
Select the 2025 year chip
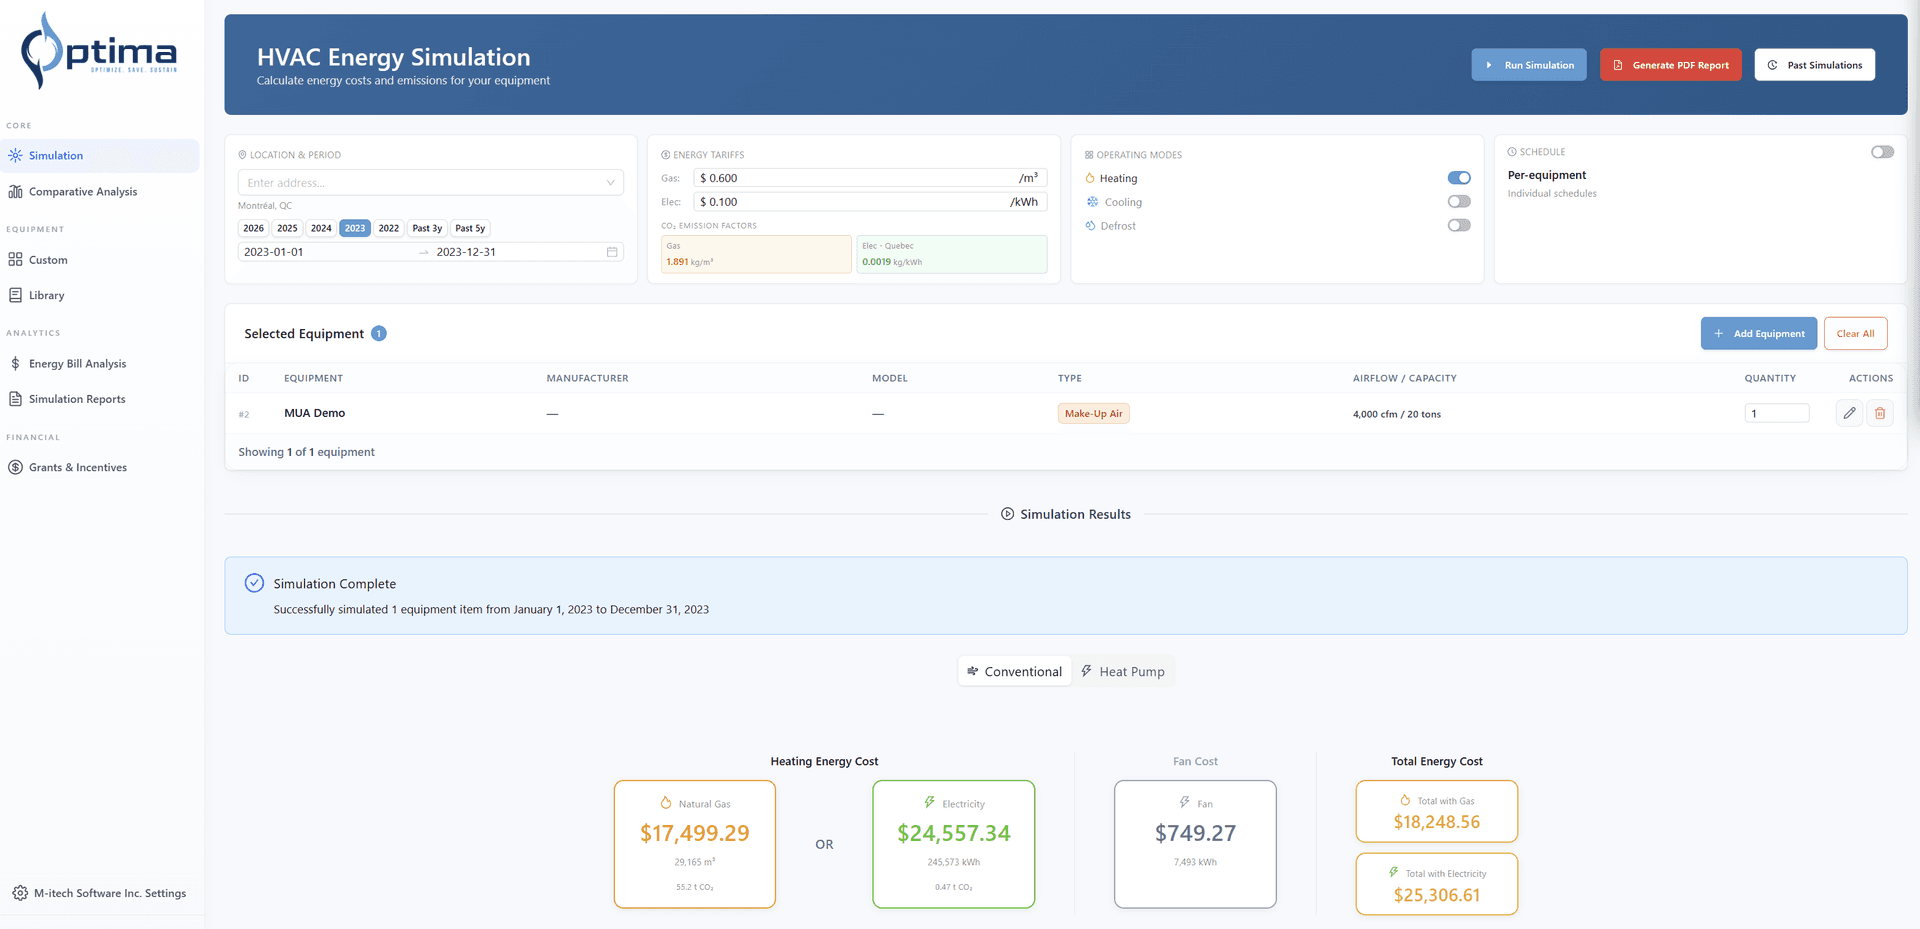tap(287, 228)
